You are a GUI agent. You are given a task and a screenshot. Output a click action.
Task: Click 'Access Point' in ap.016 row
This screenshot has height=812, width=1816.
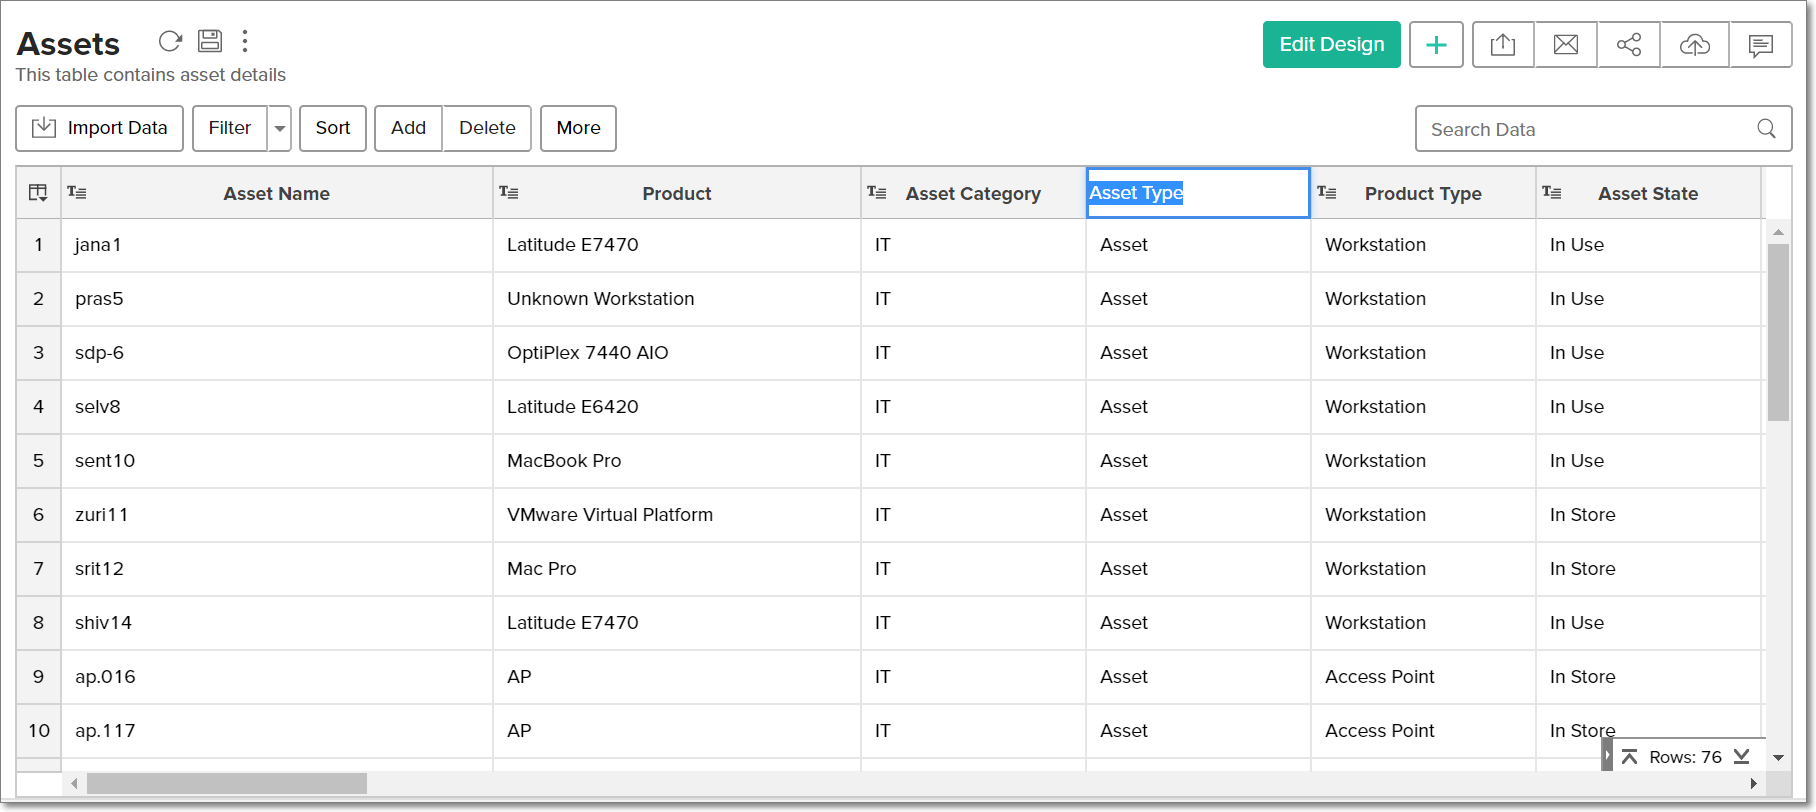point(1423,677)
